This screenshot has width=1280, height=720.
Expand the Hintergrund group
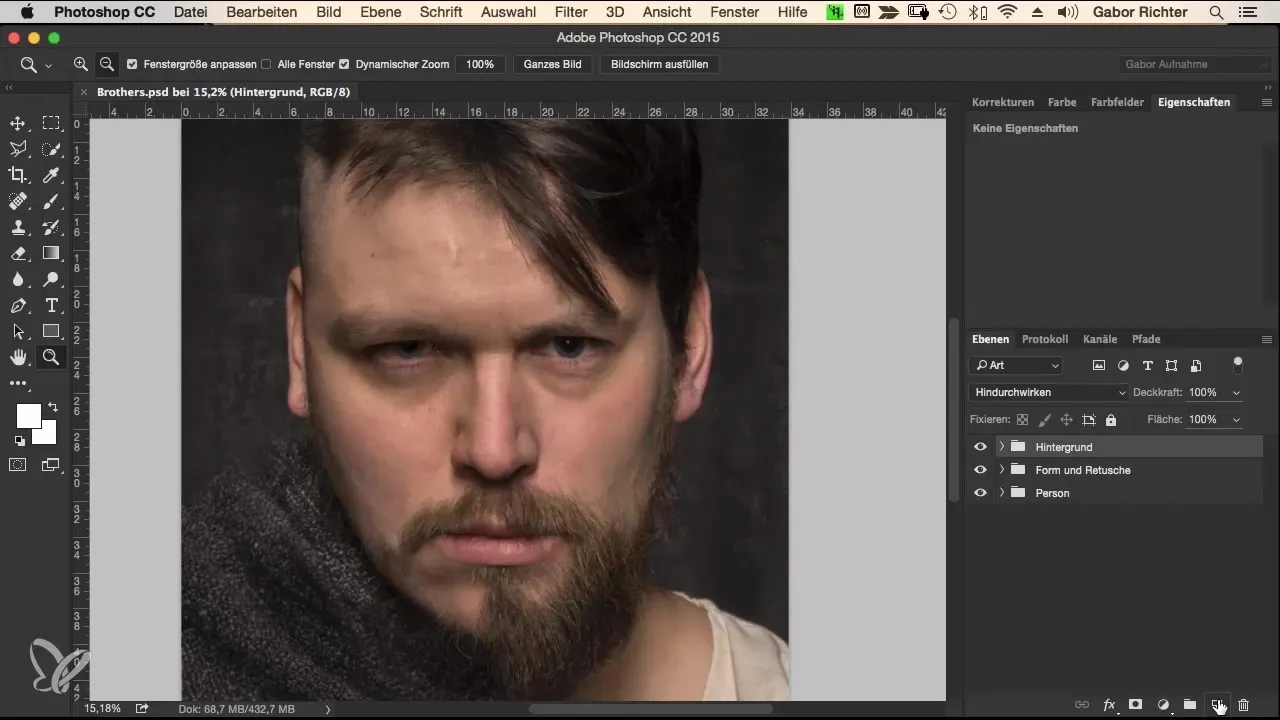(1001, 447)
